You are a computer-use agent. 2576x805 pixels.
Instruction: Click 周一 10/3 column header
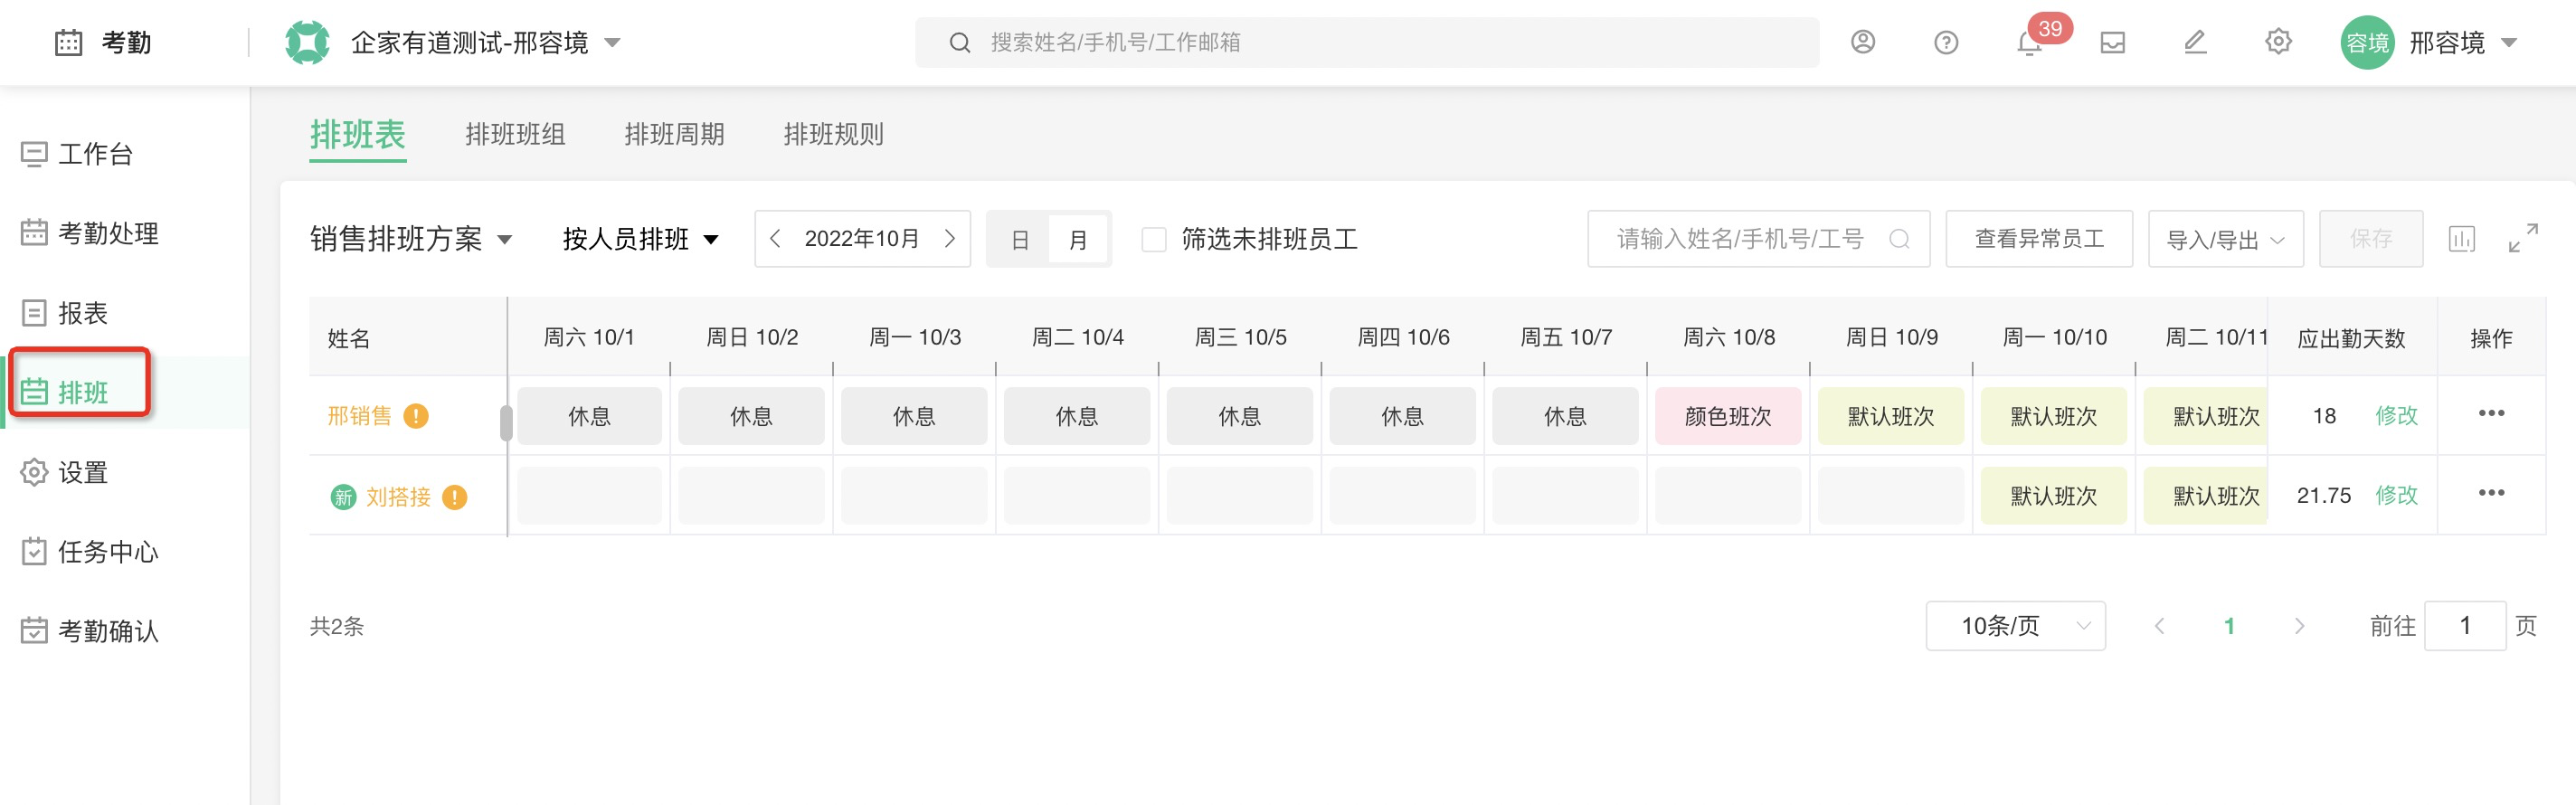coord(914,337)
